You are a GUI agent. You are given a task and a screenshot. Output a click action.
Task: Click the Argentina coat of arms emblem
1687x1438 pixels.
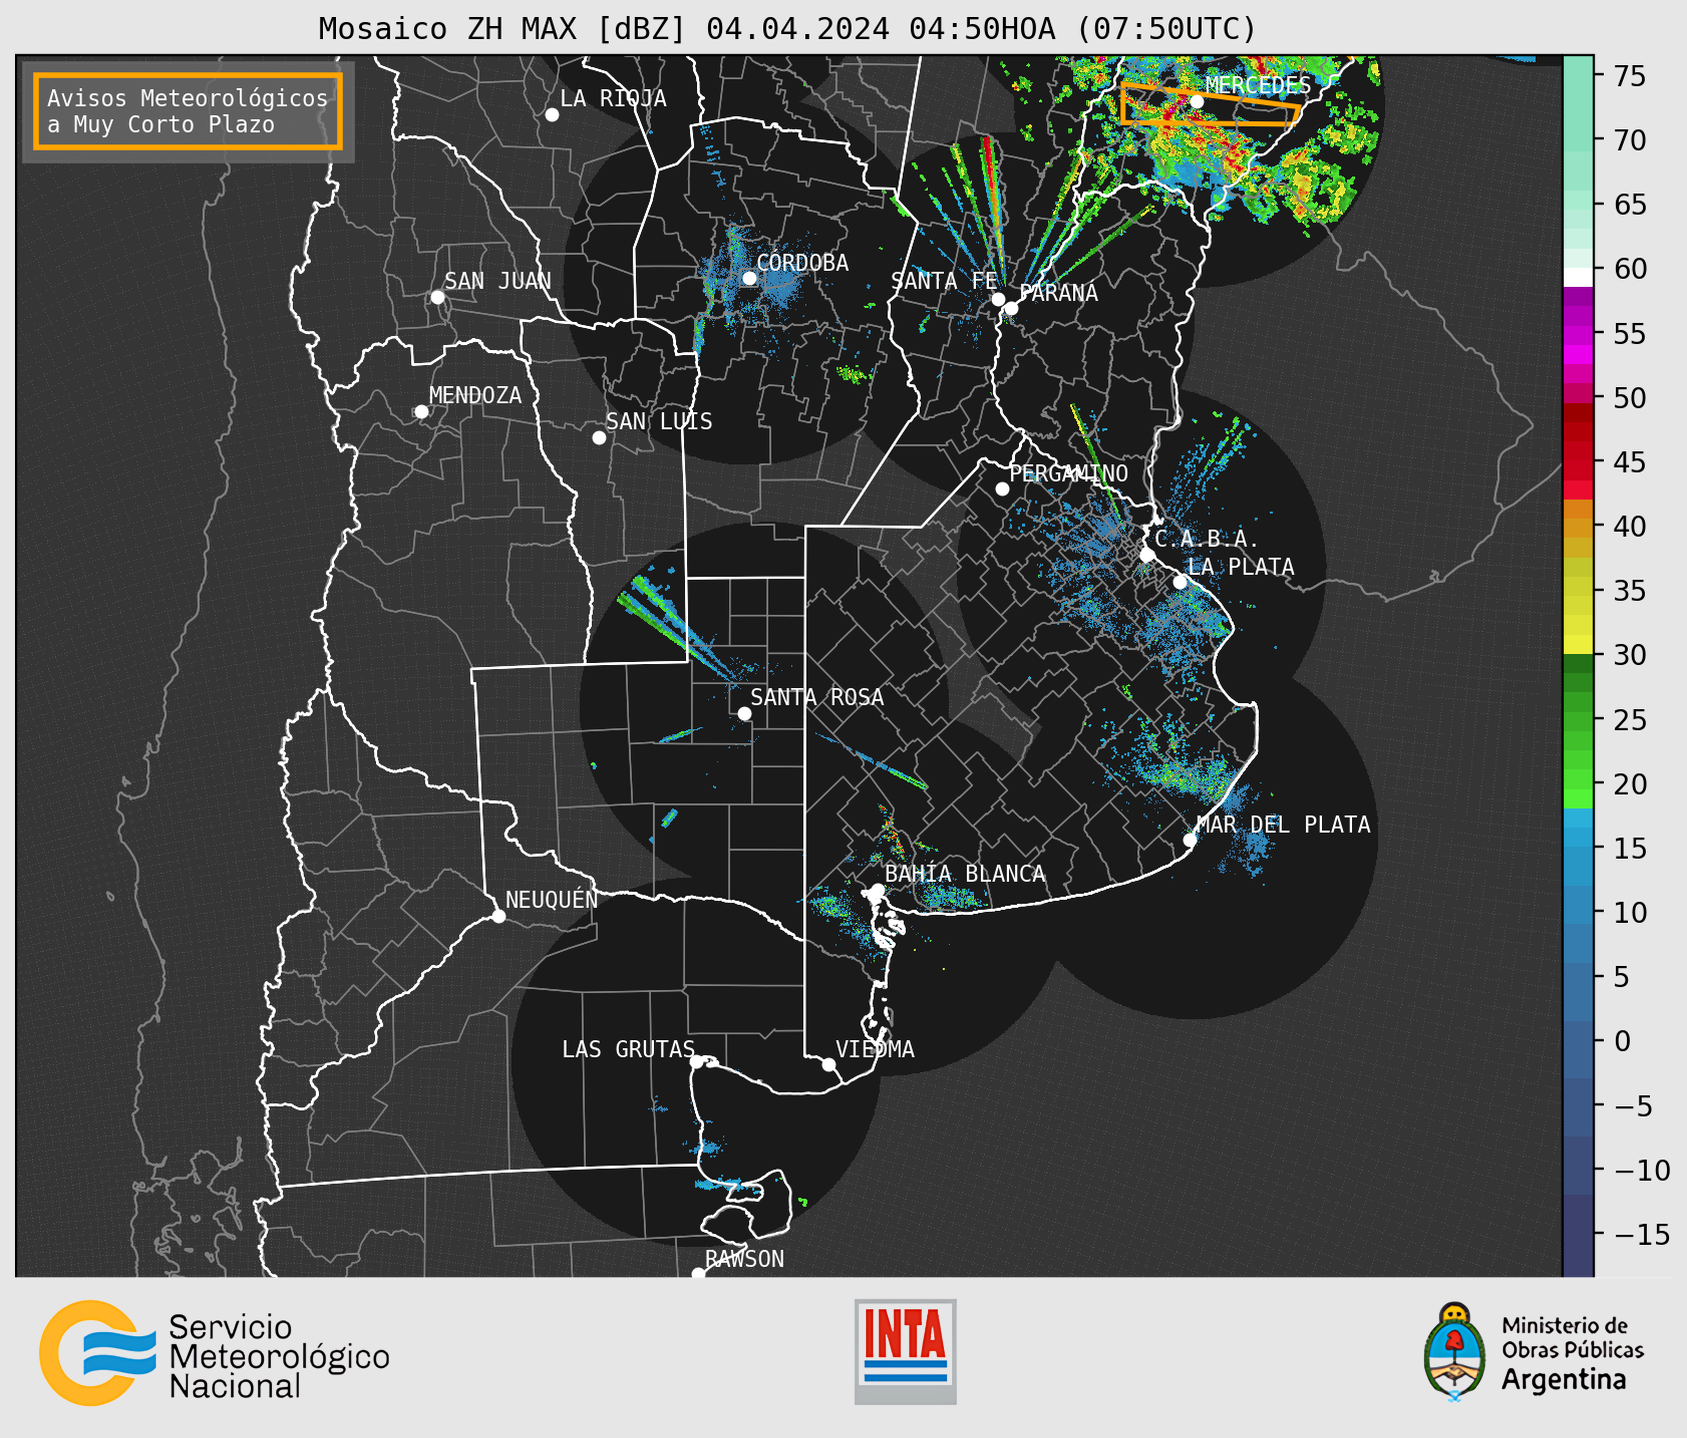[1455, 1352]
